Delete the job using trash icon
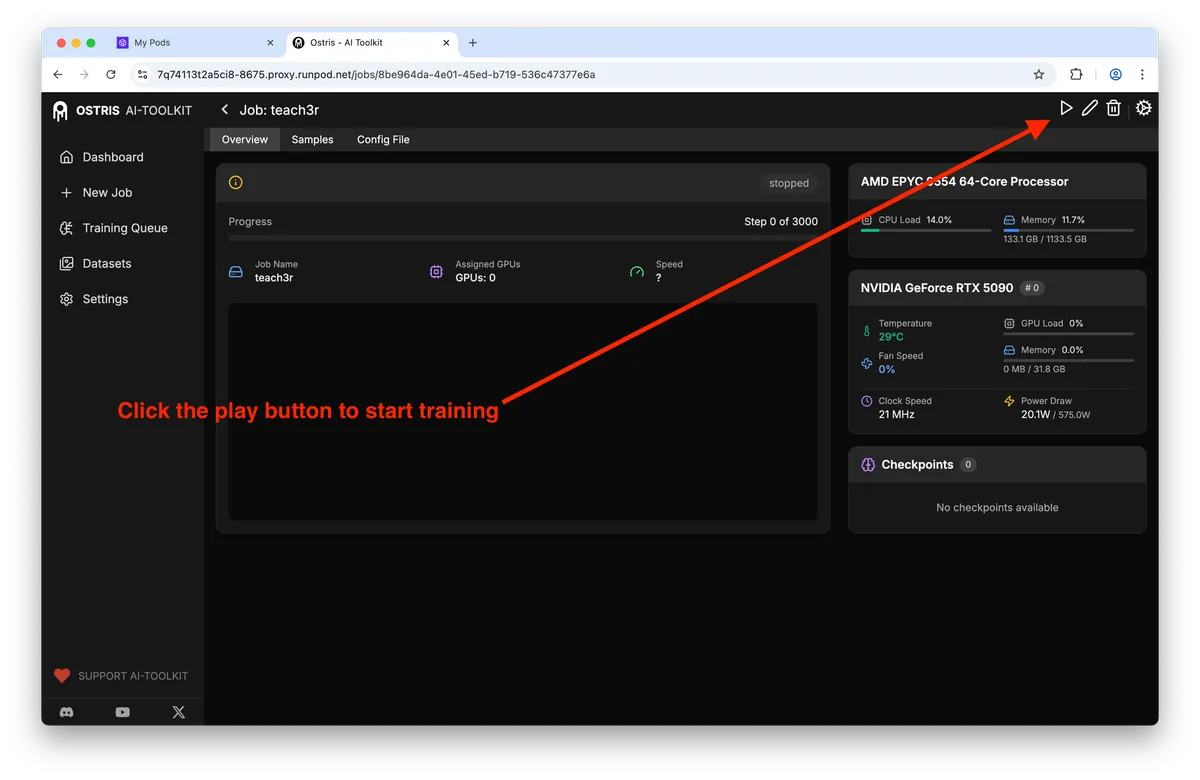This screenshot has width=1200, height=780. 1113,108
